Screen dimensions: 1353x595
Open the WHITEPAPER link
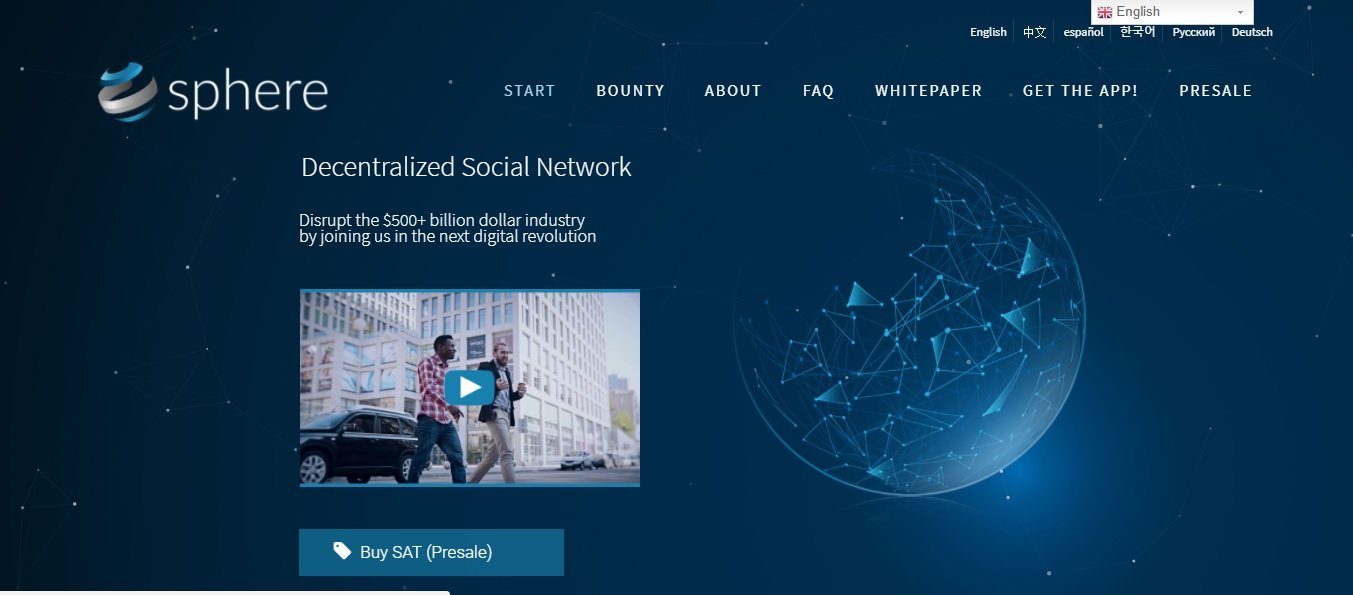coord(928,91)
